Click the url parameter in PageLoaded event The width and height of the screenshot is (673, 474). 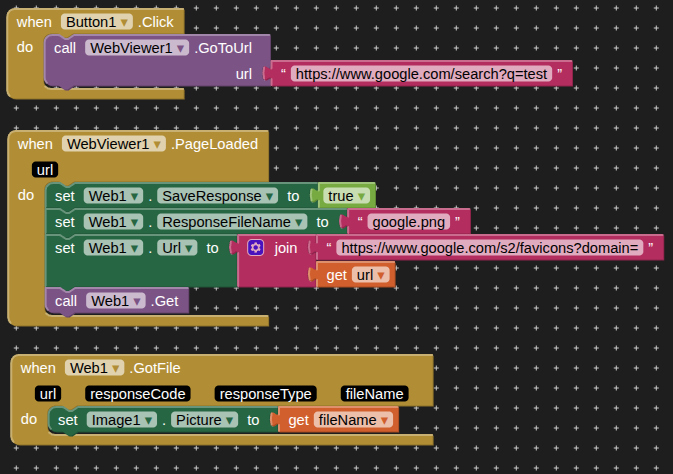point(44,169)
